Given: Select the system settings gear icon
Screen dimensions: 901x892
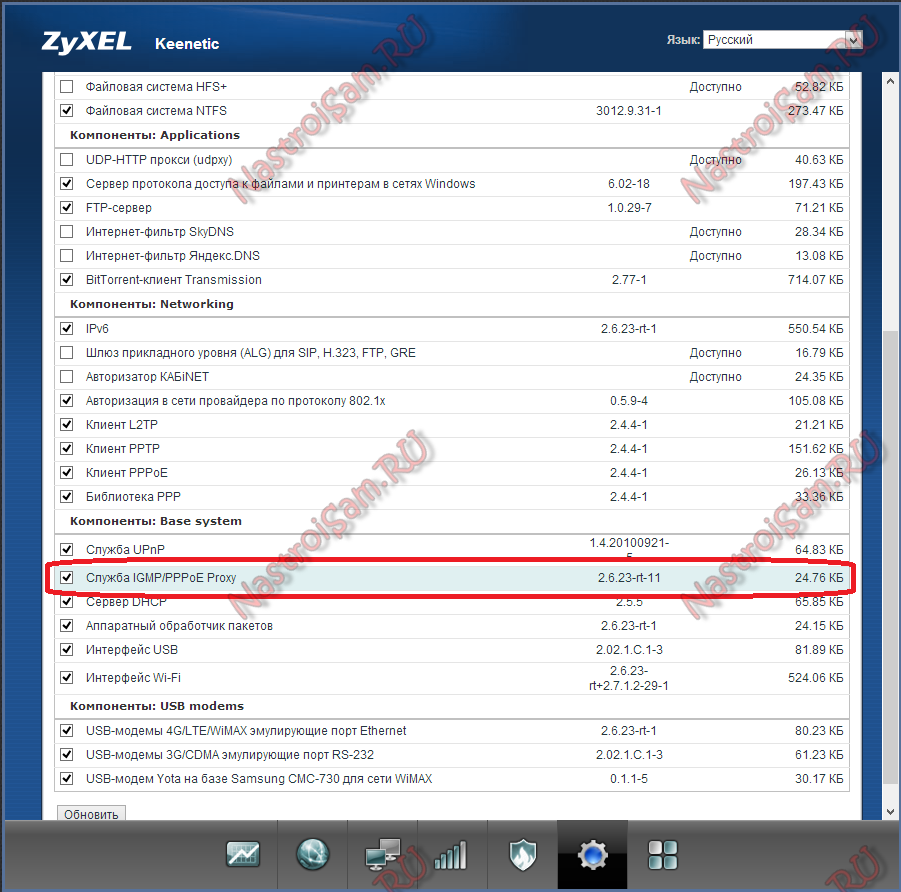Looking at the screenshot, I should click(x=592, y=855).
